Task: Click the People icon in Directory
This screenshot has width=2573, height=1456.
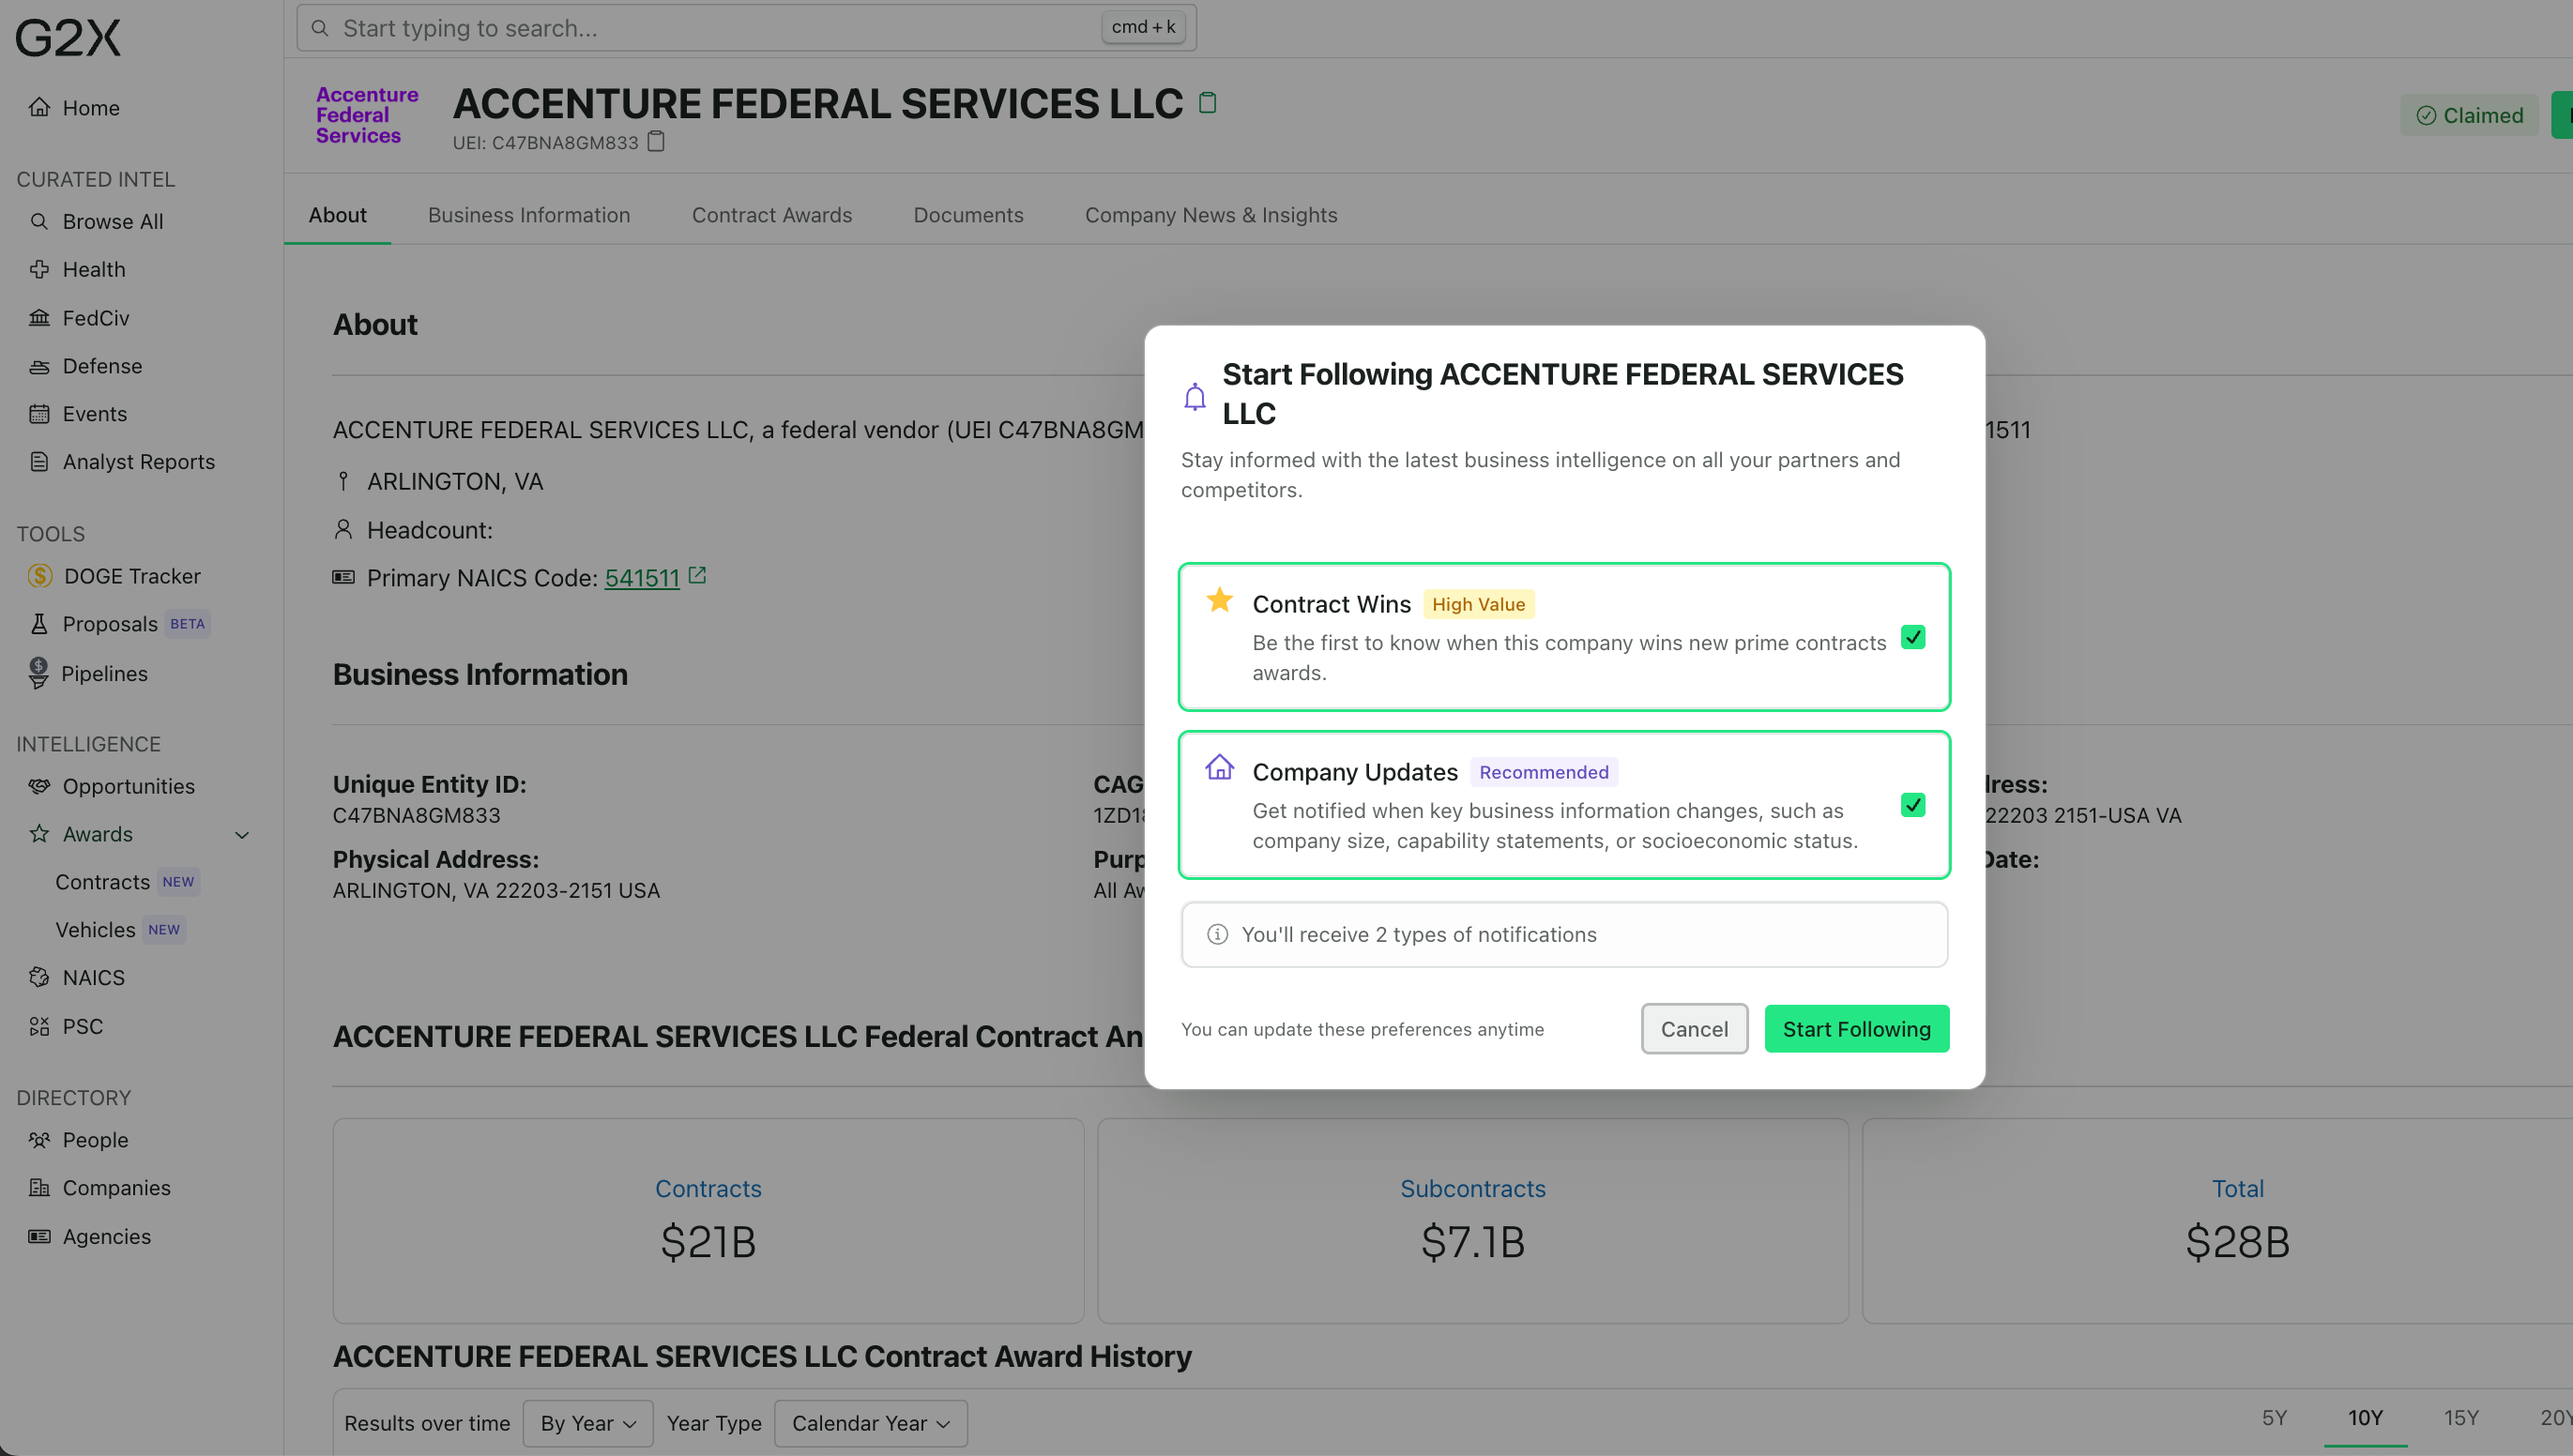Action: click(x=39, y=1139)
